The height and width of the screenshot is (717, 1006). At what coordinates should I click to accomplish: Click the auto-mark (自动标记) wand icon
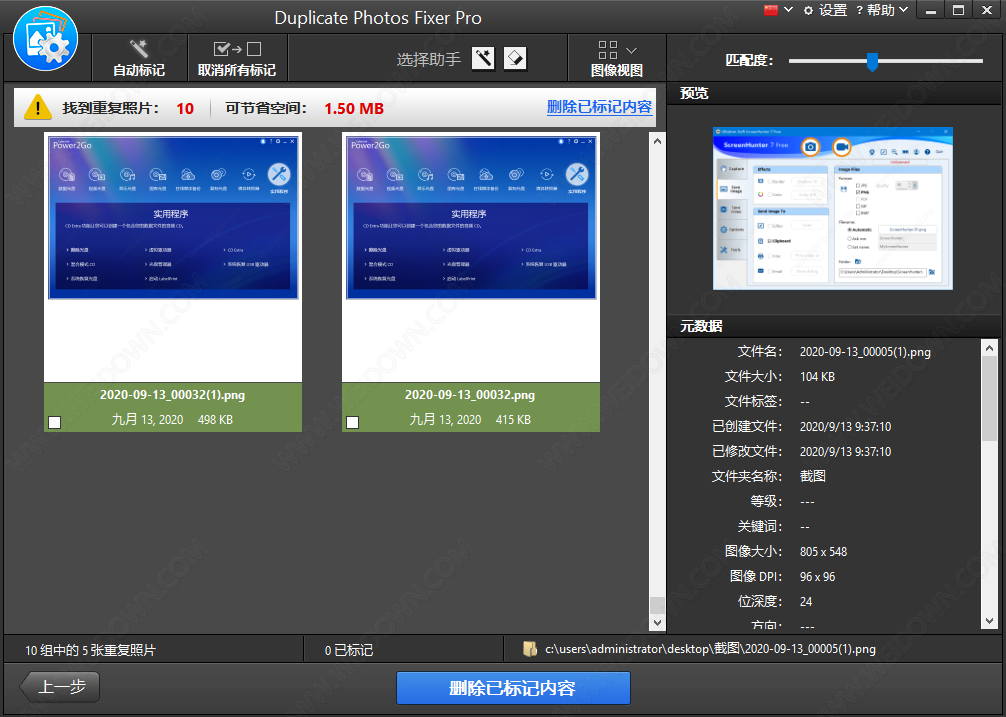139,49
